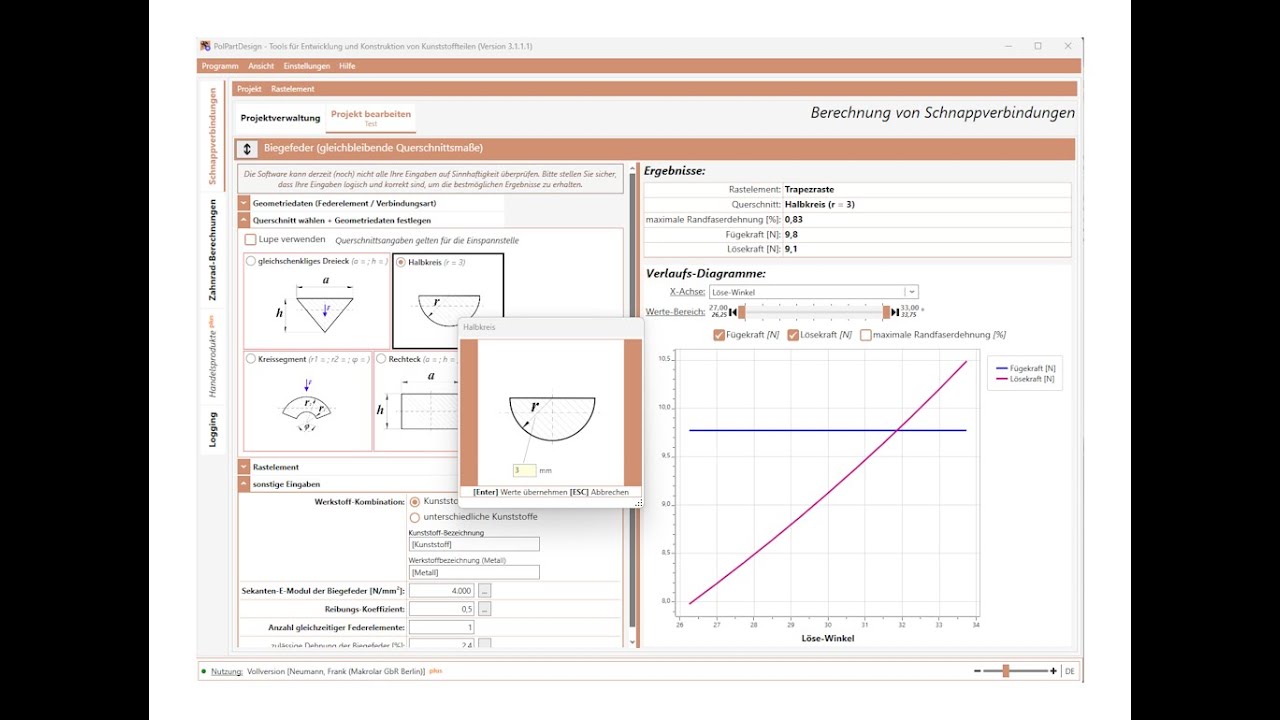Open the Zahnrad-Berechnungen side tab
The height and width of the screenshot is (720, 1280).
212,249
